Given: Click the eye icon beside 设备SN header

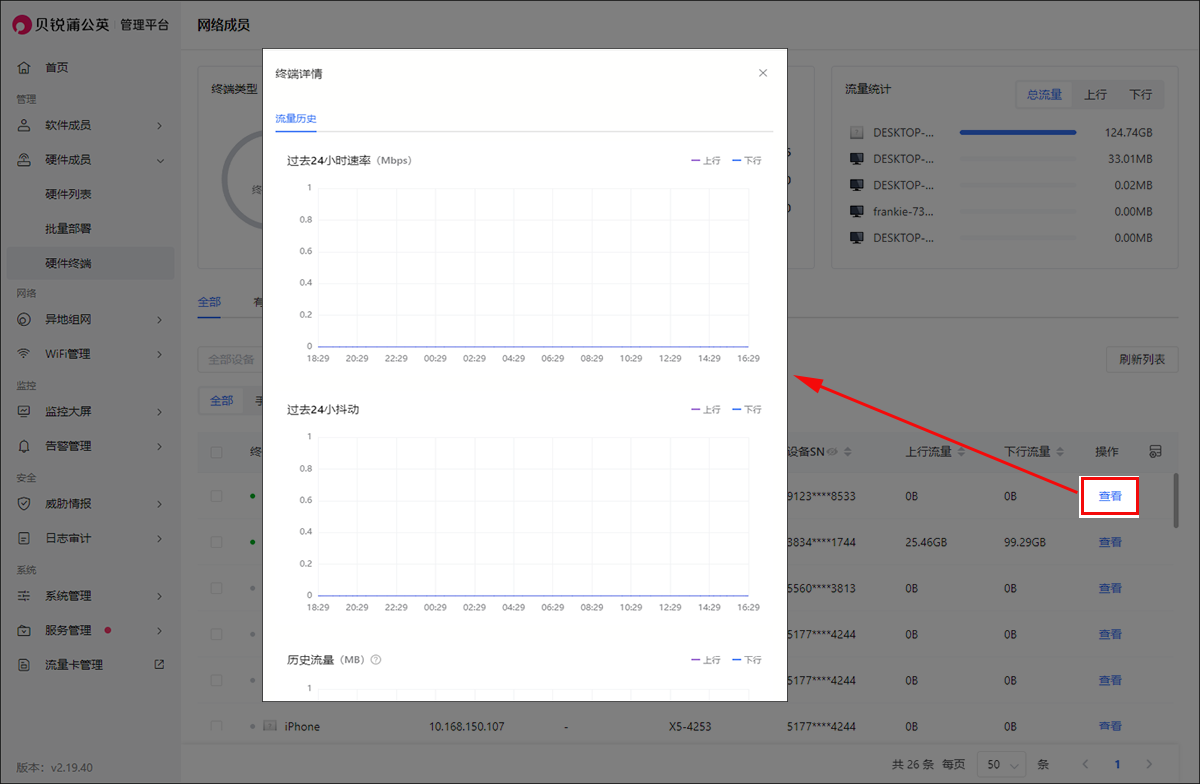Looking at the screenshot, I should pos(832,452).
